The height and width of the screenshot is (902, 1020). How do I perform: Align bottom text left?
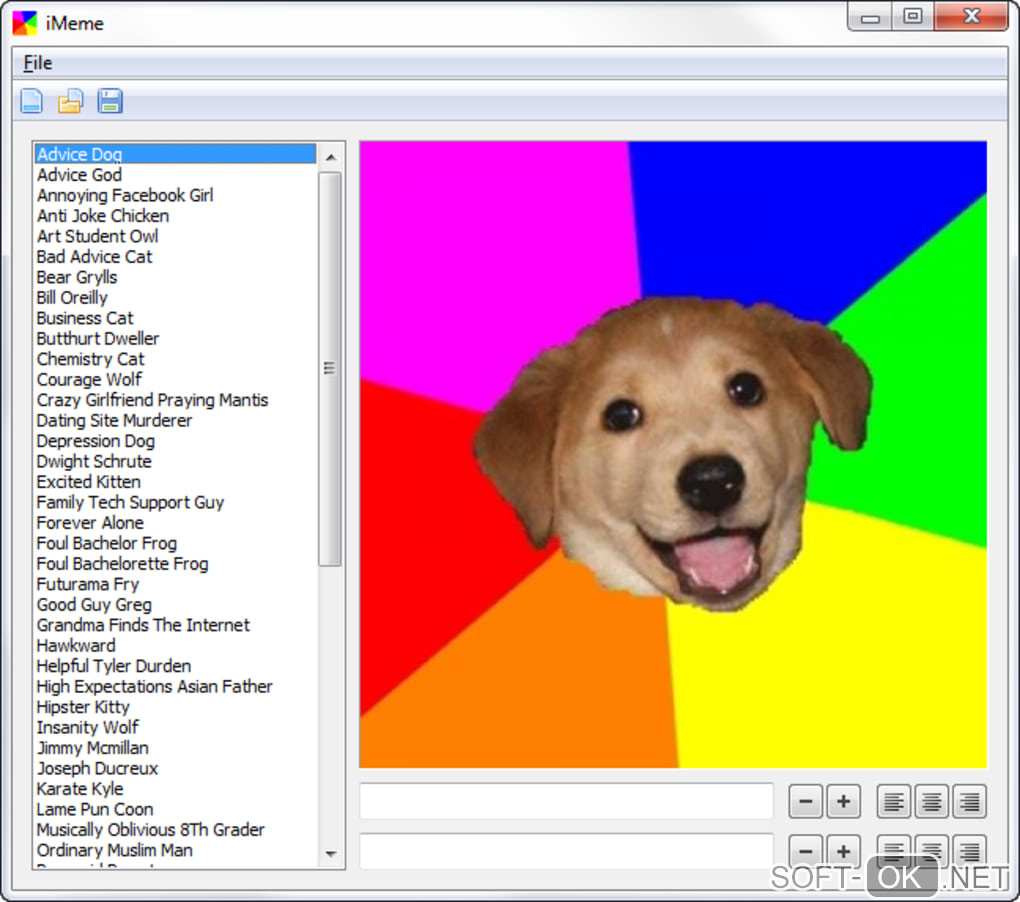894,851
